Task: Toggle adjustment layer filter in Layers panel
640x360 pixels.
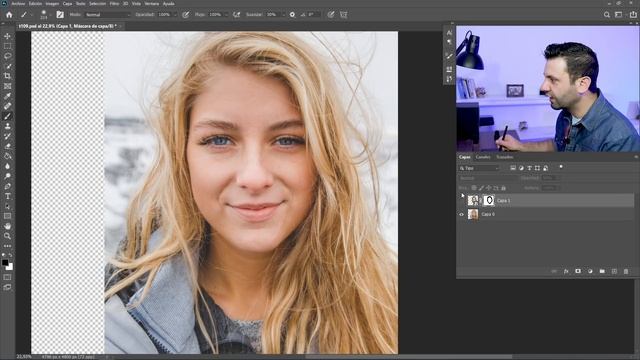Action: click(x=521, y=168)
